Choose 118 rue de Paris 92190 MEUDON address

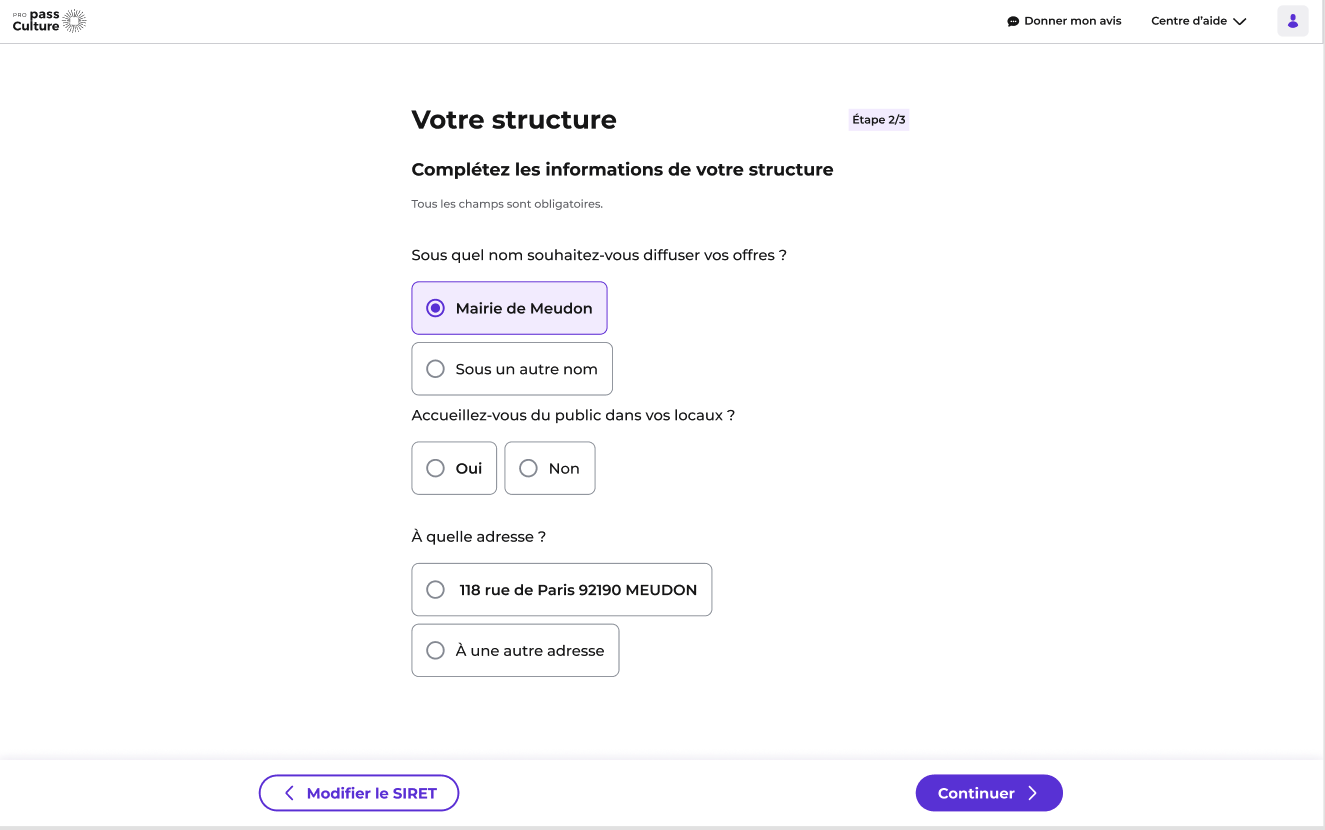coord(562,590)
